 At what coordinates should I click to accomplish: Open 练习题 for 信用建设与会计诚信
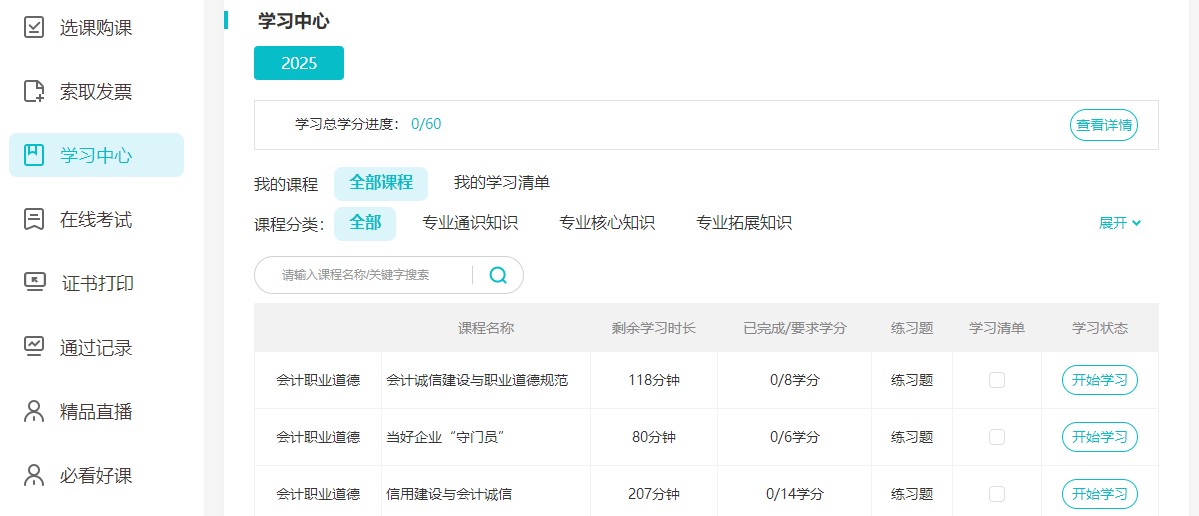click(912, 494)
